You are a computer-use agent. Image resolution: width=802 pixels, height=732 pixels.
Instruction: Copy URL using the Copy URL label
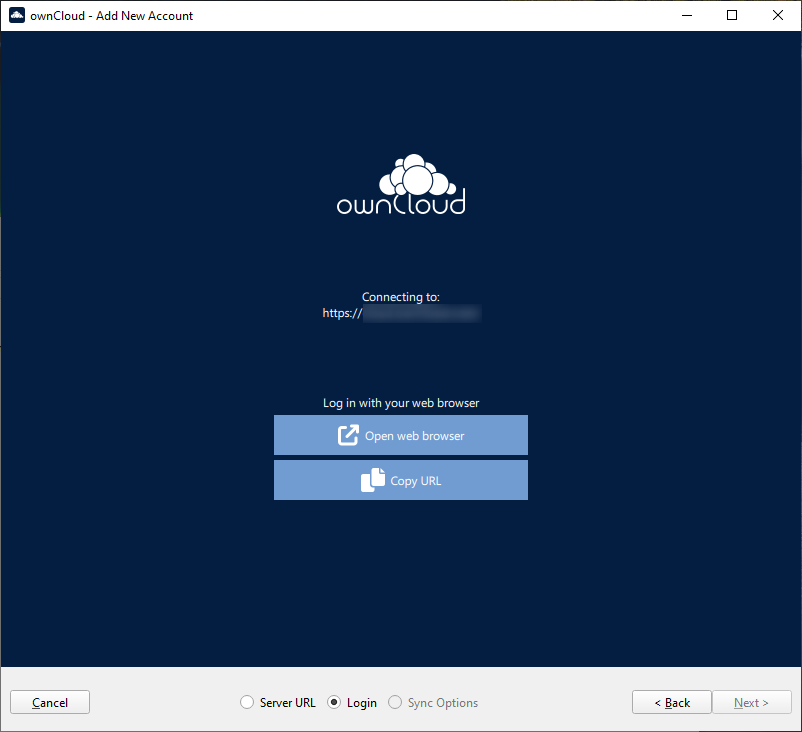(x=415, y=481)
